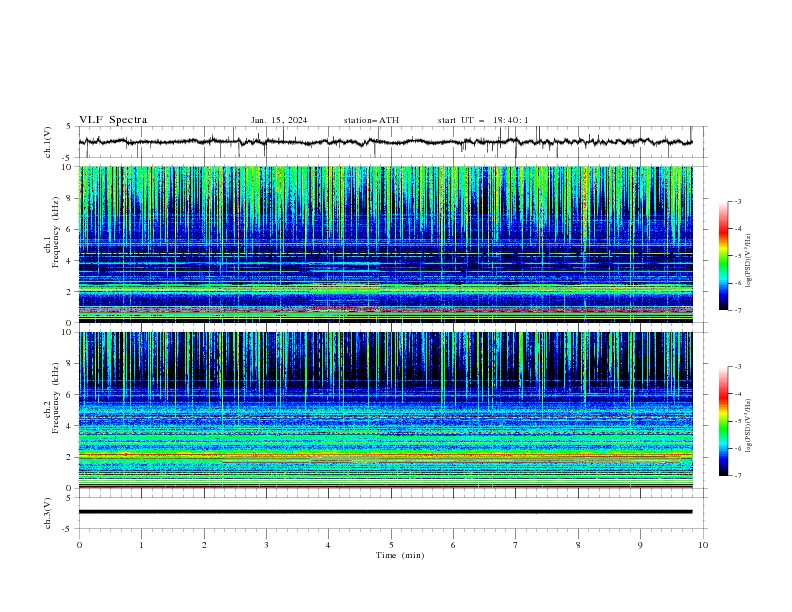This screenshot has height=612, width=792.
Task: Click the "5" volt tick on ch.1(V) axis
Action: pyautogui.click(x=69, y=126)
